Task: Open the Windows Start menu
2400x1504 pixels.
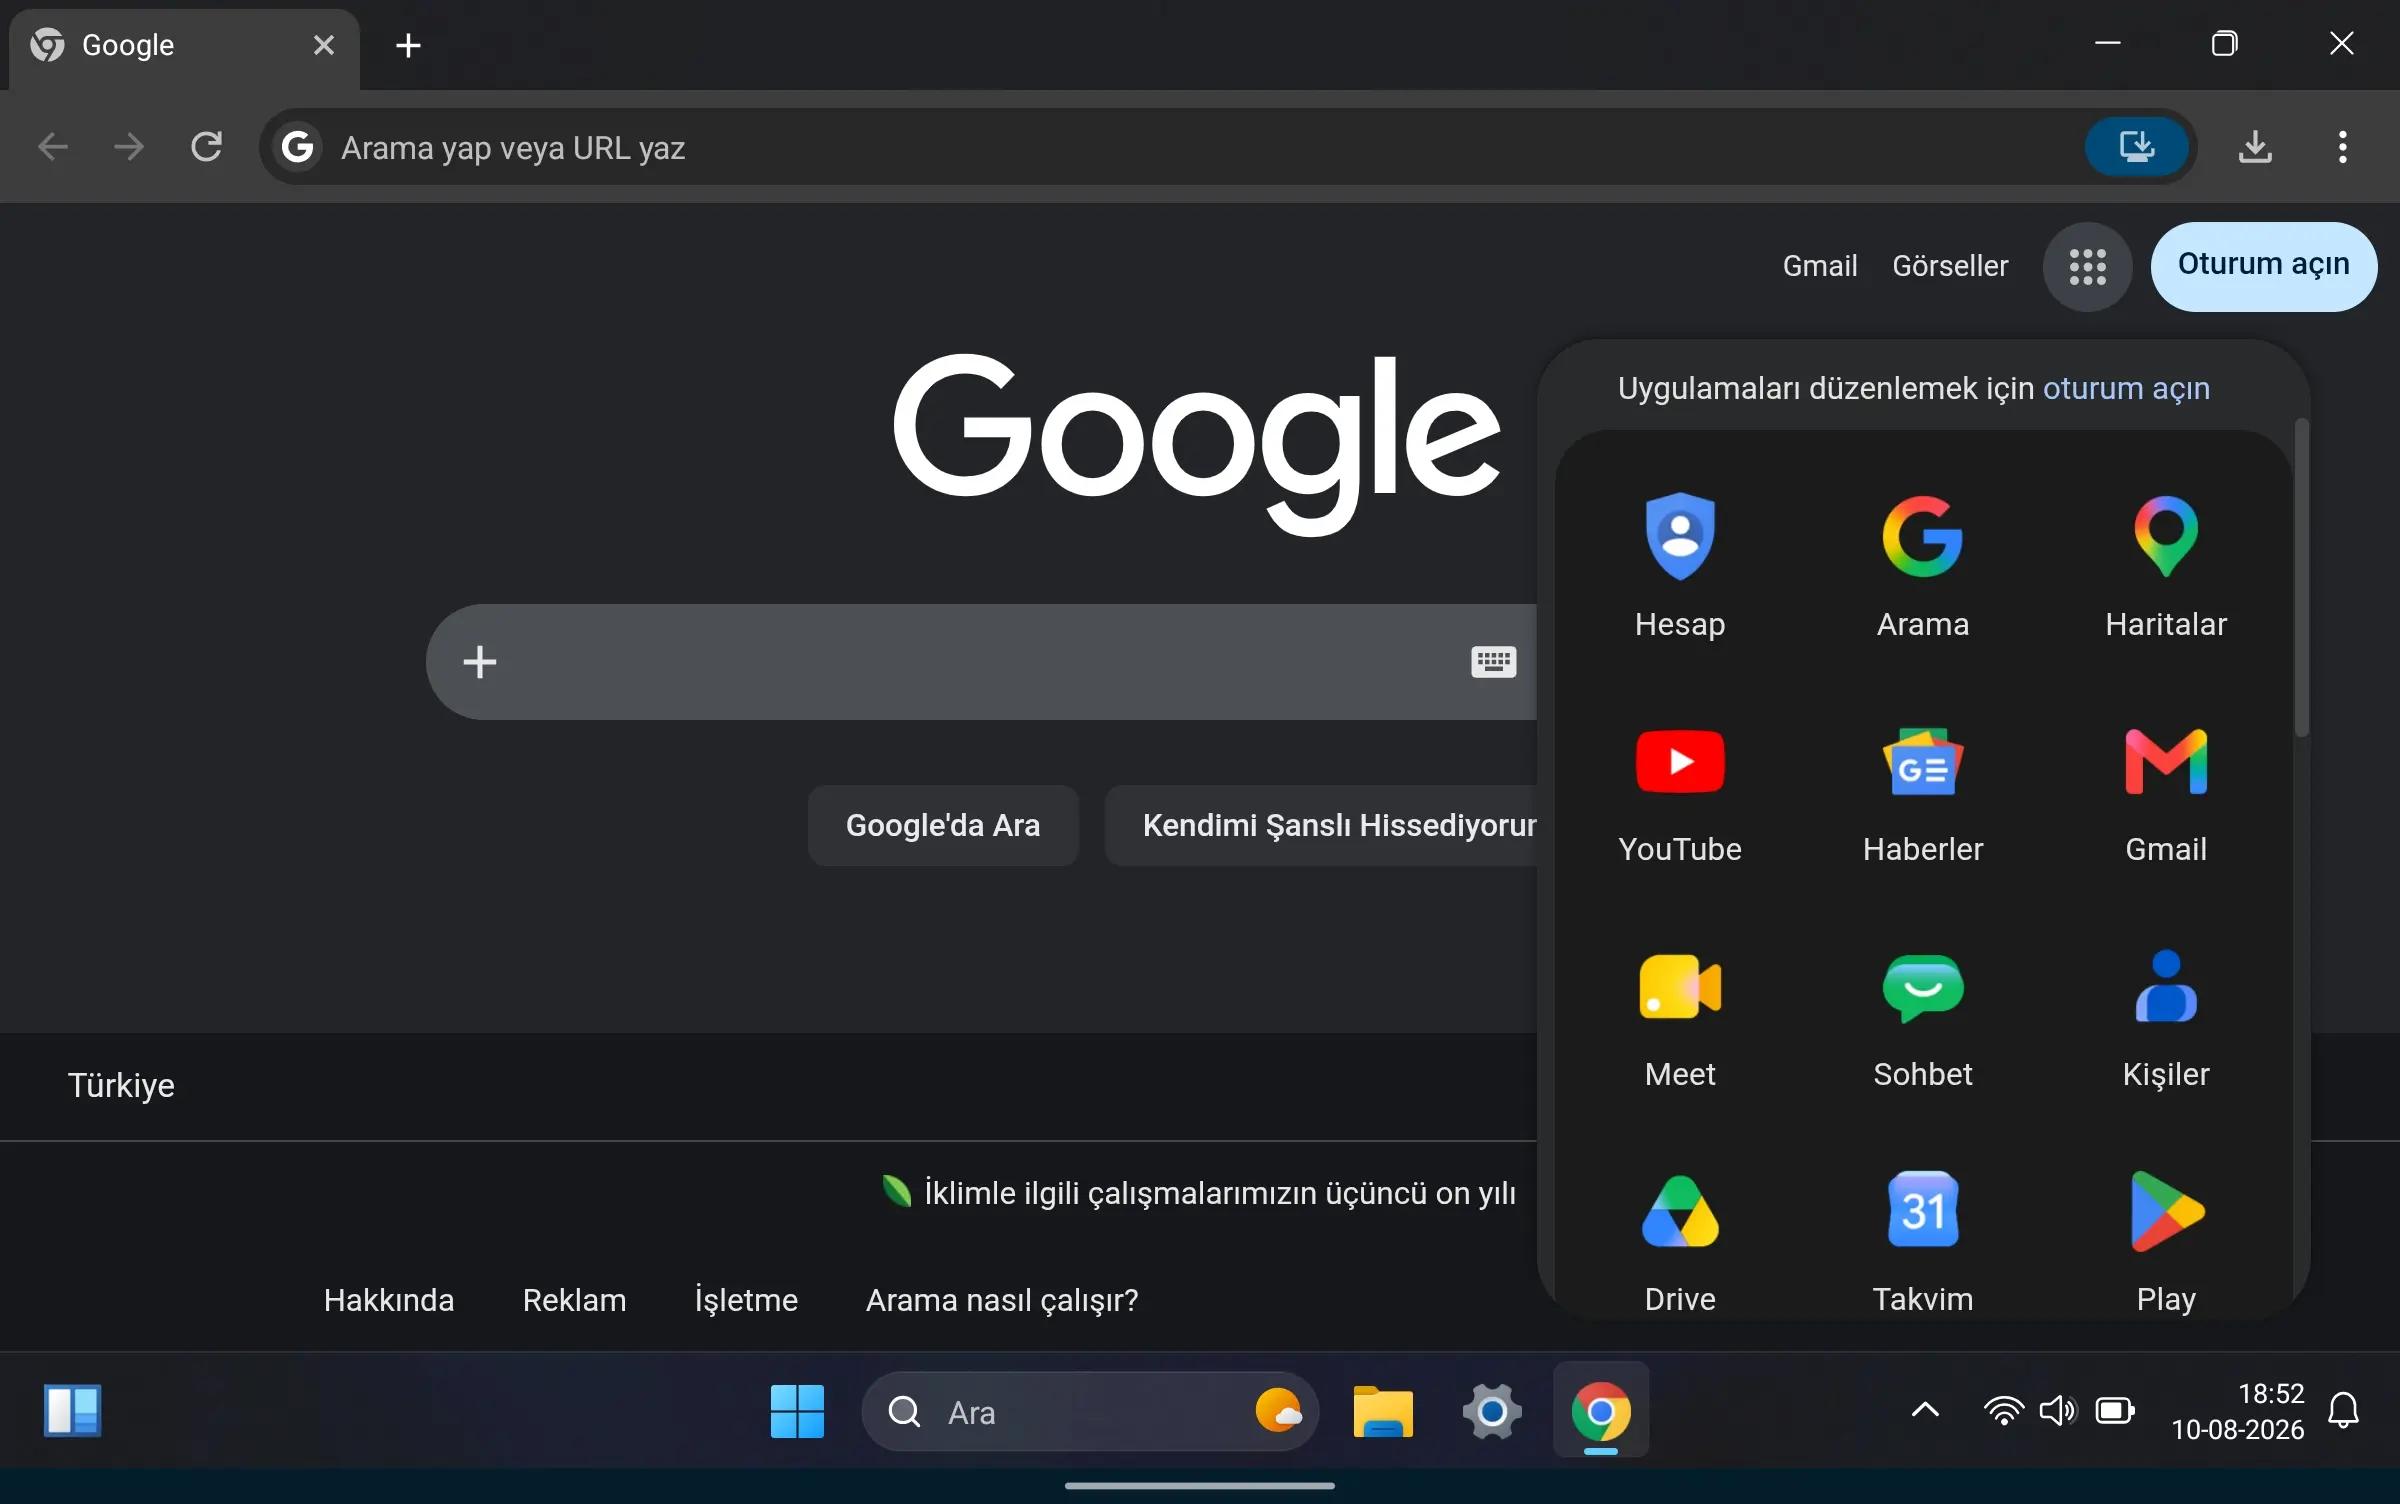Action: pyautogui.click(x=797, y=1411)
